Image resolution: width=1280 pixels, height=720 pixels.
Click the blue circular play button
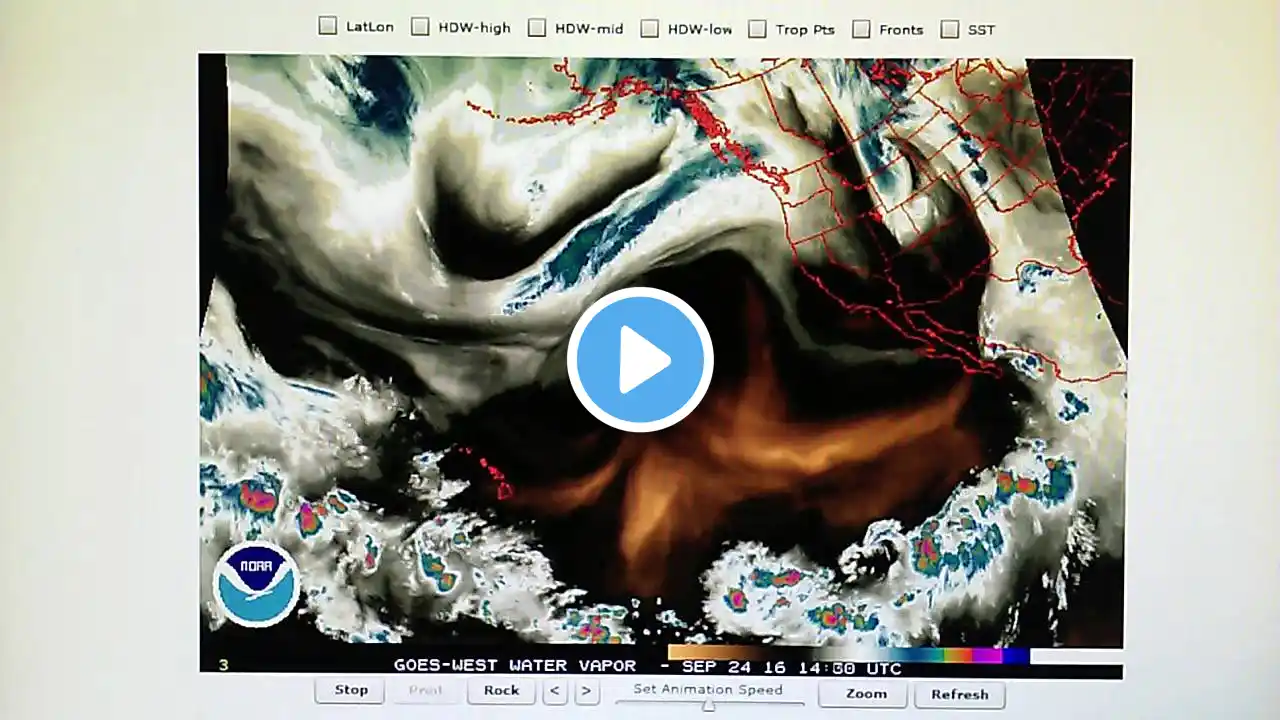(x=640, y=360)
